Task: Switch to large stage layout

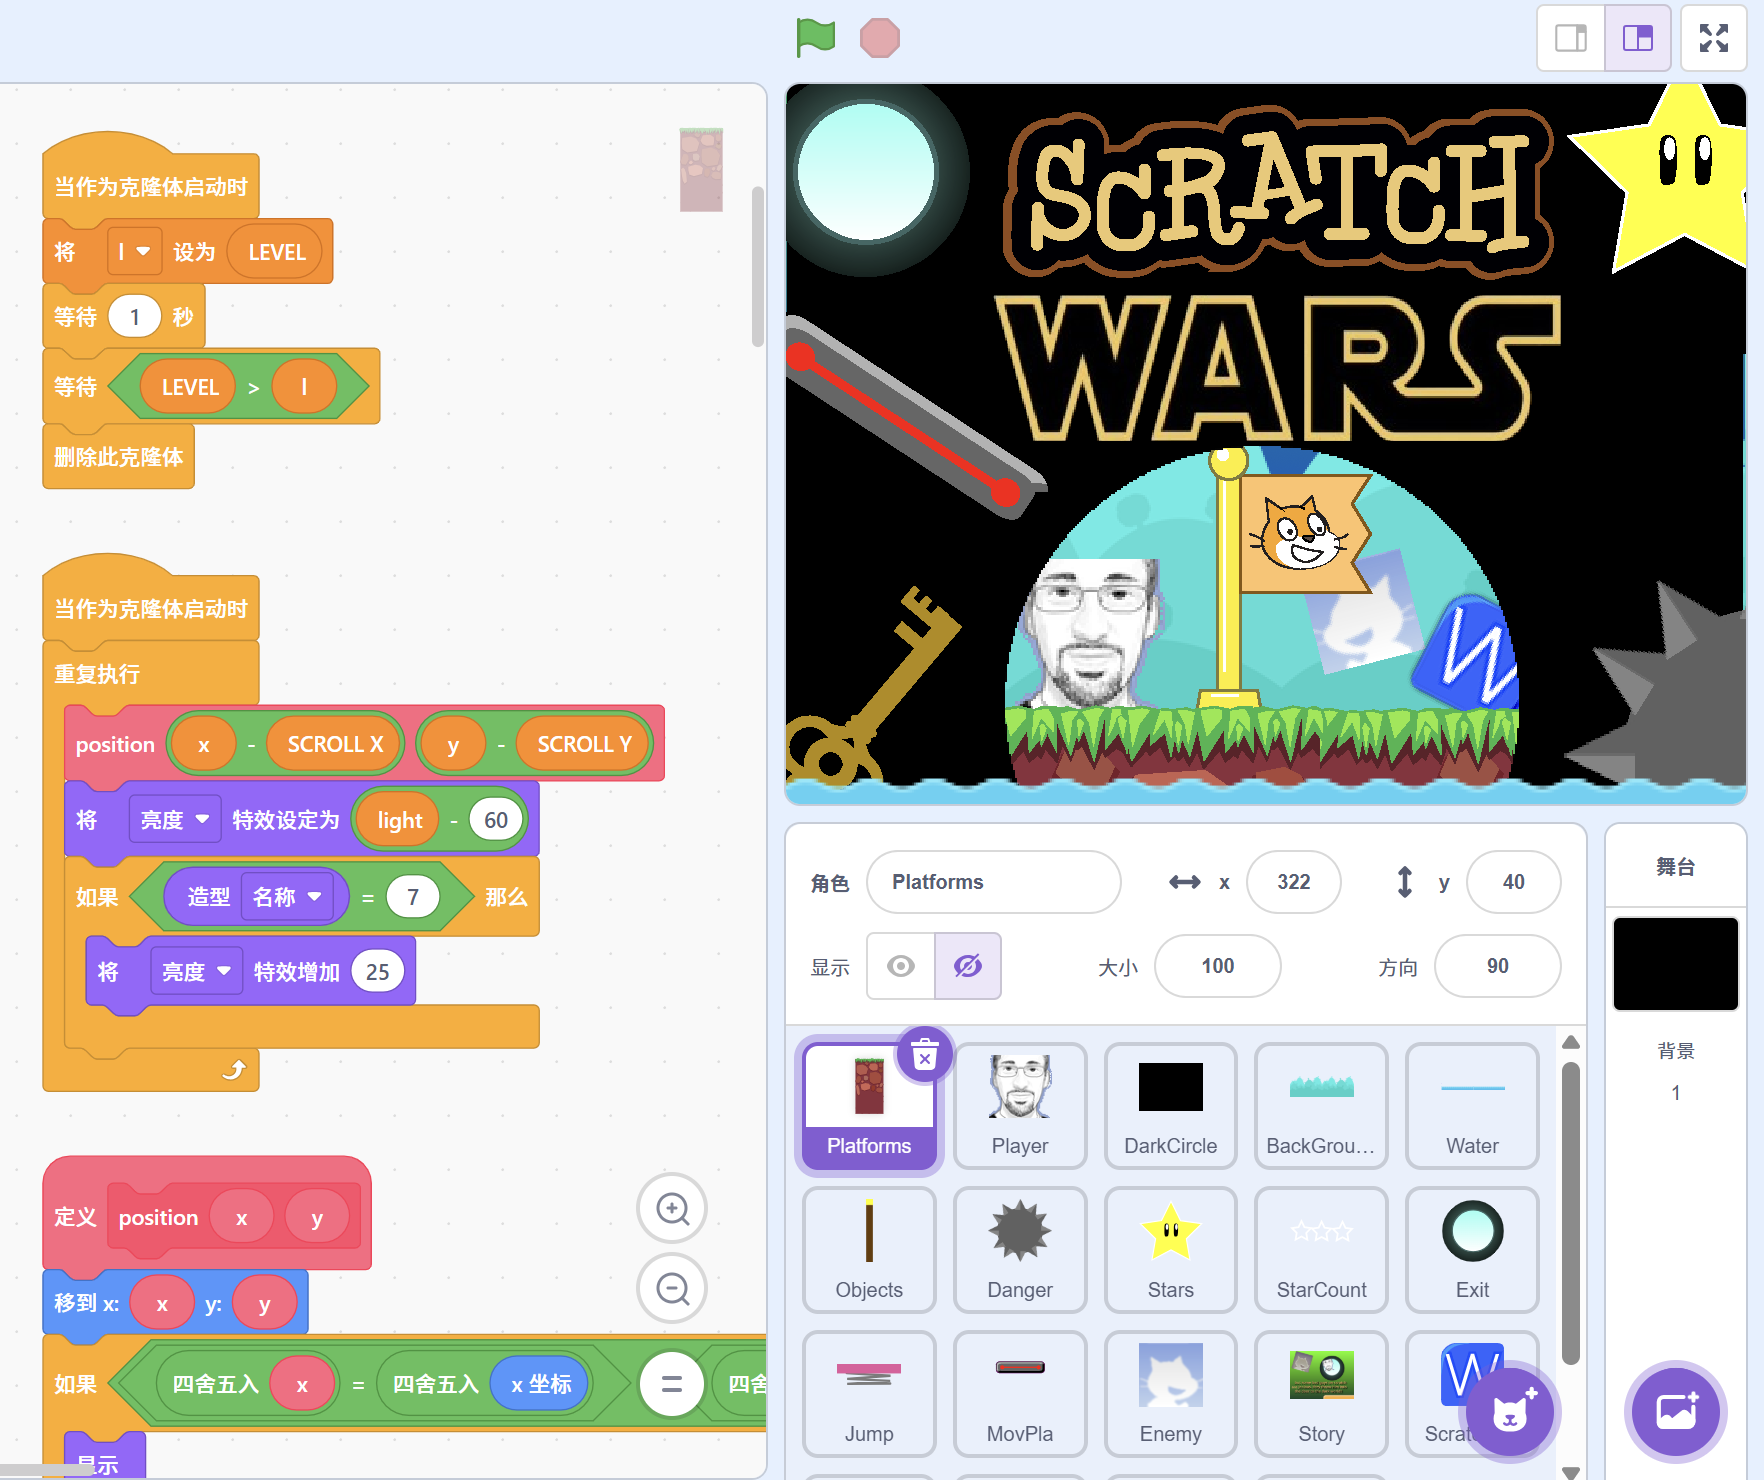Action: 1638,38
